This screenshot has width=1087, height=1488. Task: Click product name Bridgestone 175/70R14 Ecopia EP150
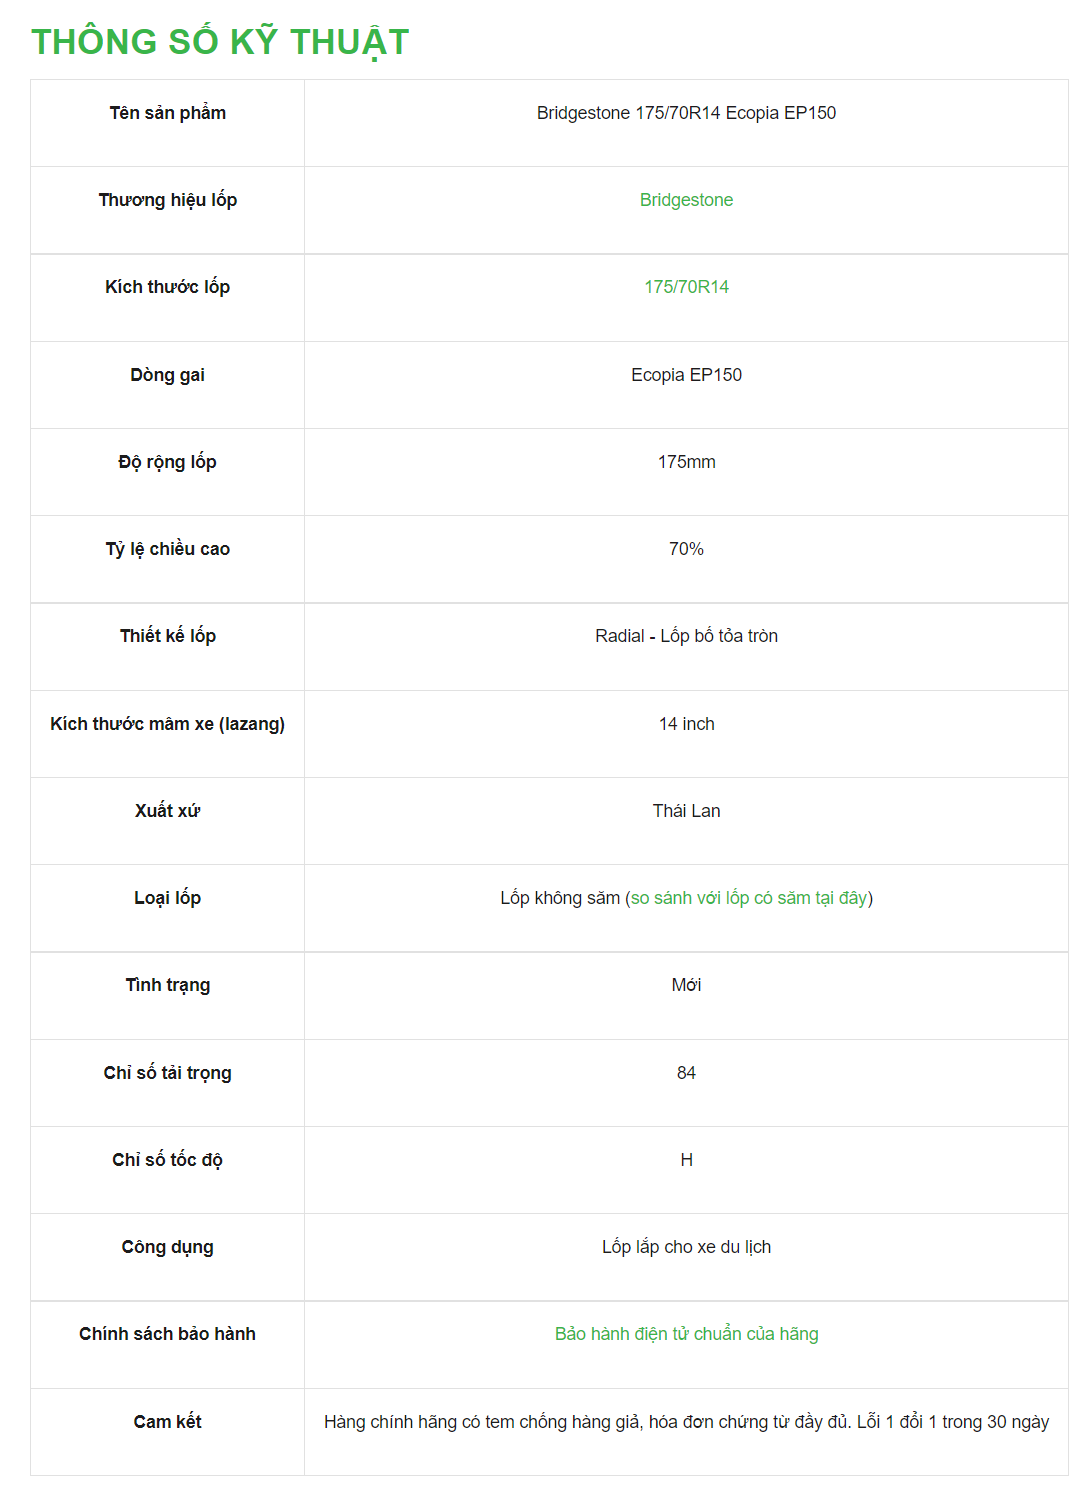(686, 113)
